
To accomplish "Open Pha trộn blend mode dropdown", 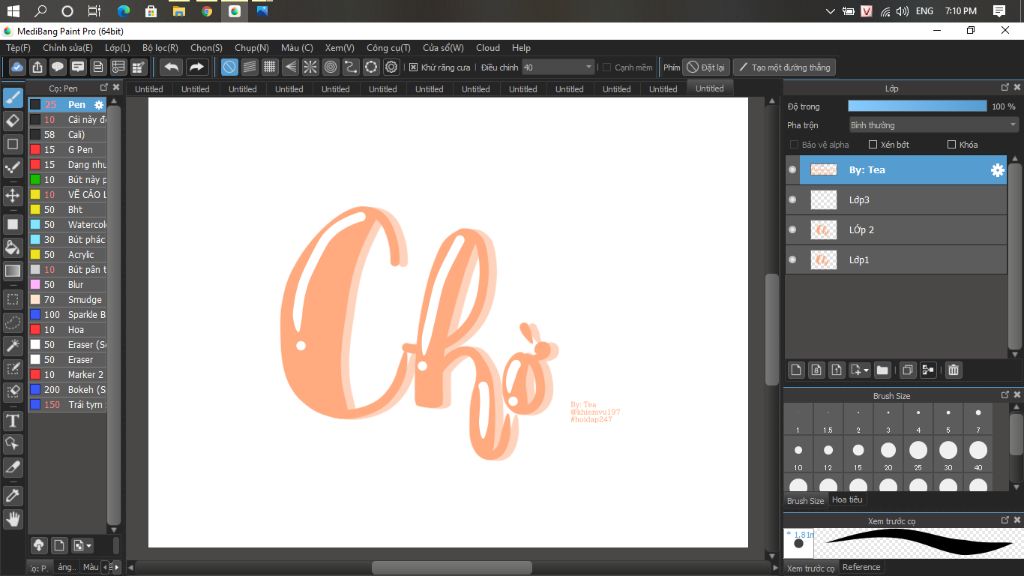I will [933, 125].
